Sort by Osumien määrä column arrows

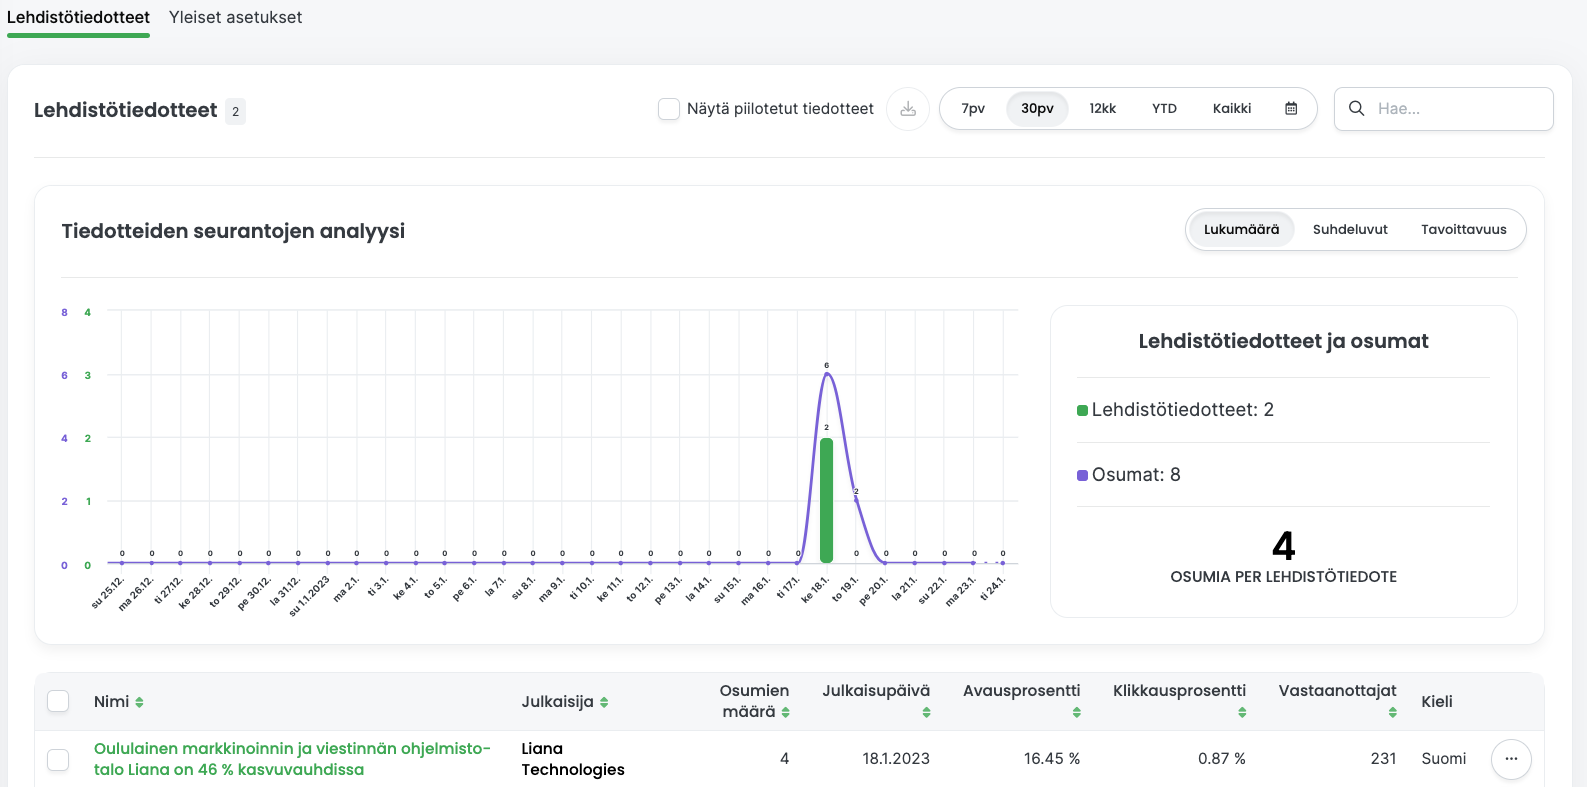tap(785, 712)
